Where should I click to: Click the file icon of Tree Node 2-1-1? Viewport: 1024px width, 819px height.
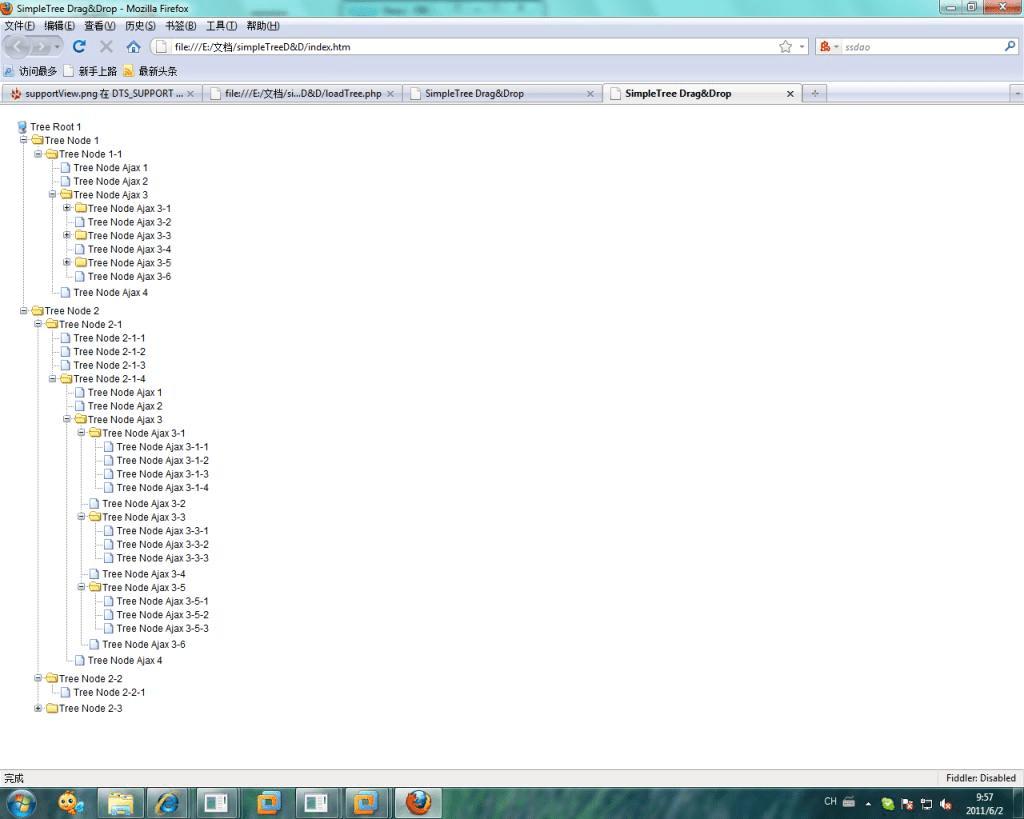[65, 338]
